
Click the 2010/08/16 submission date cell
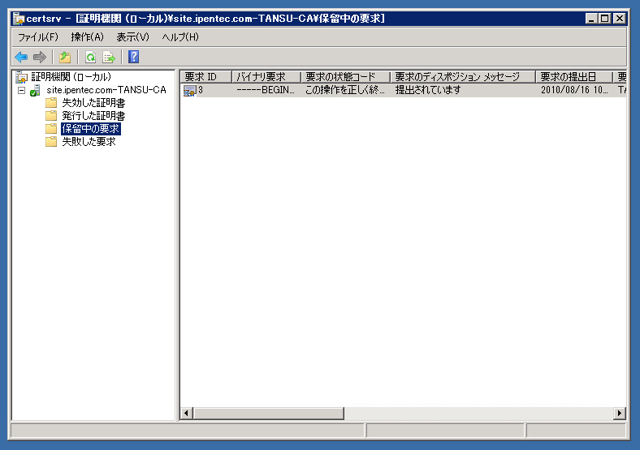[x=574, y=90]
